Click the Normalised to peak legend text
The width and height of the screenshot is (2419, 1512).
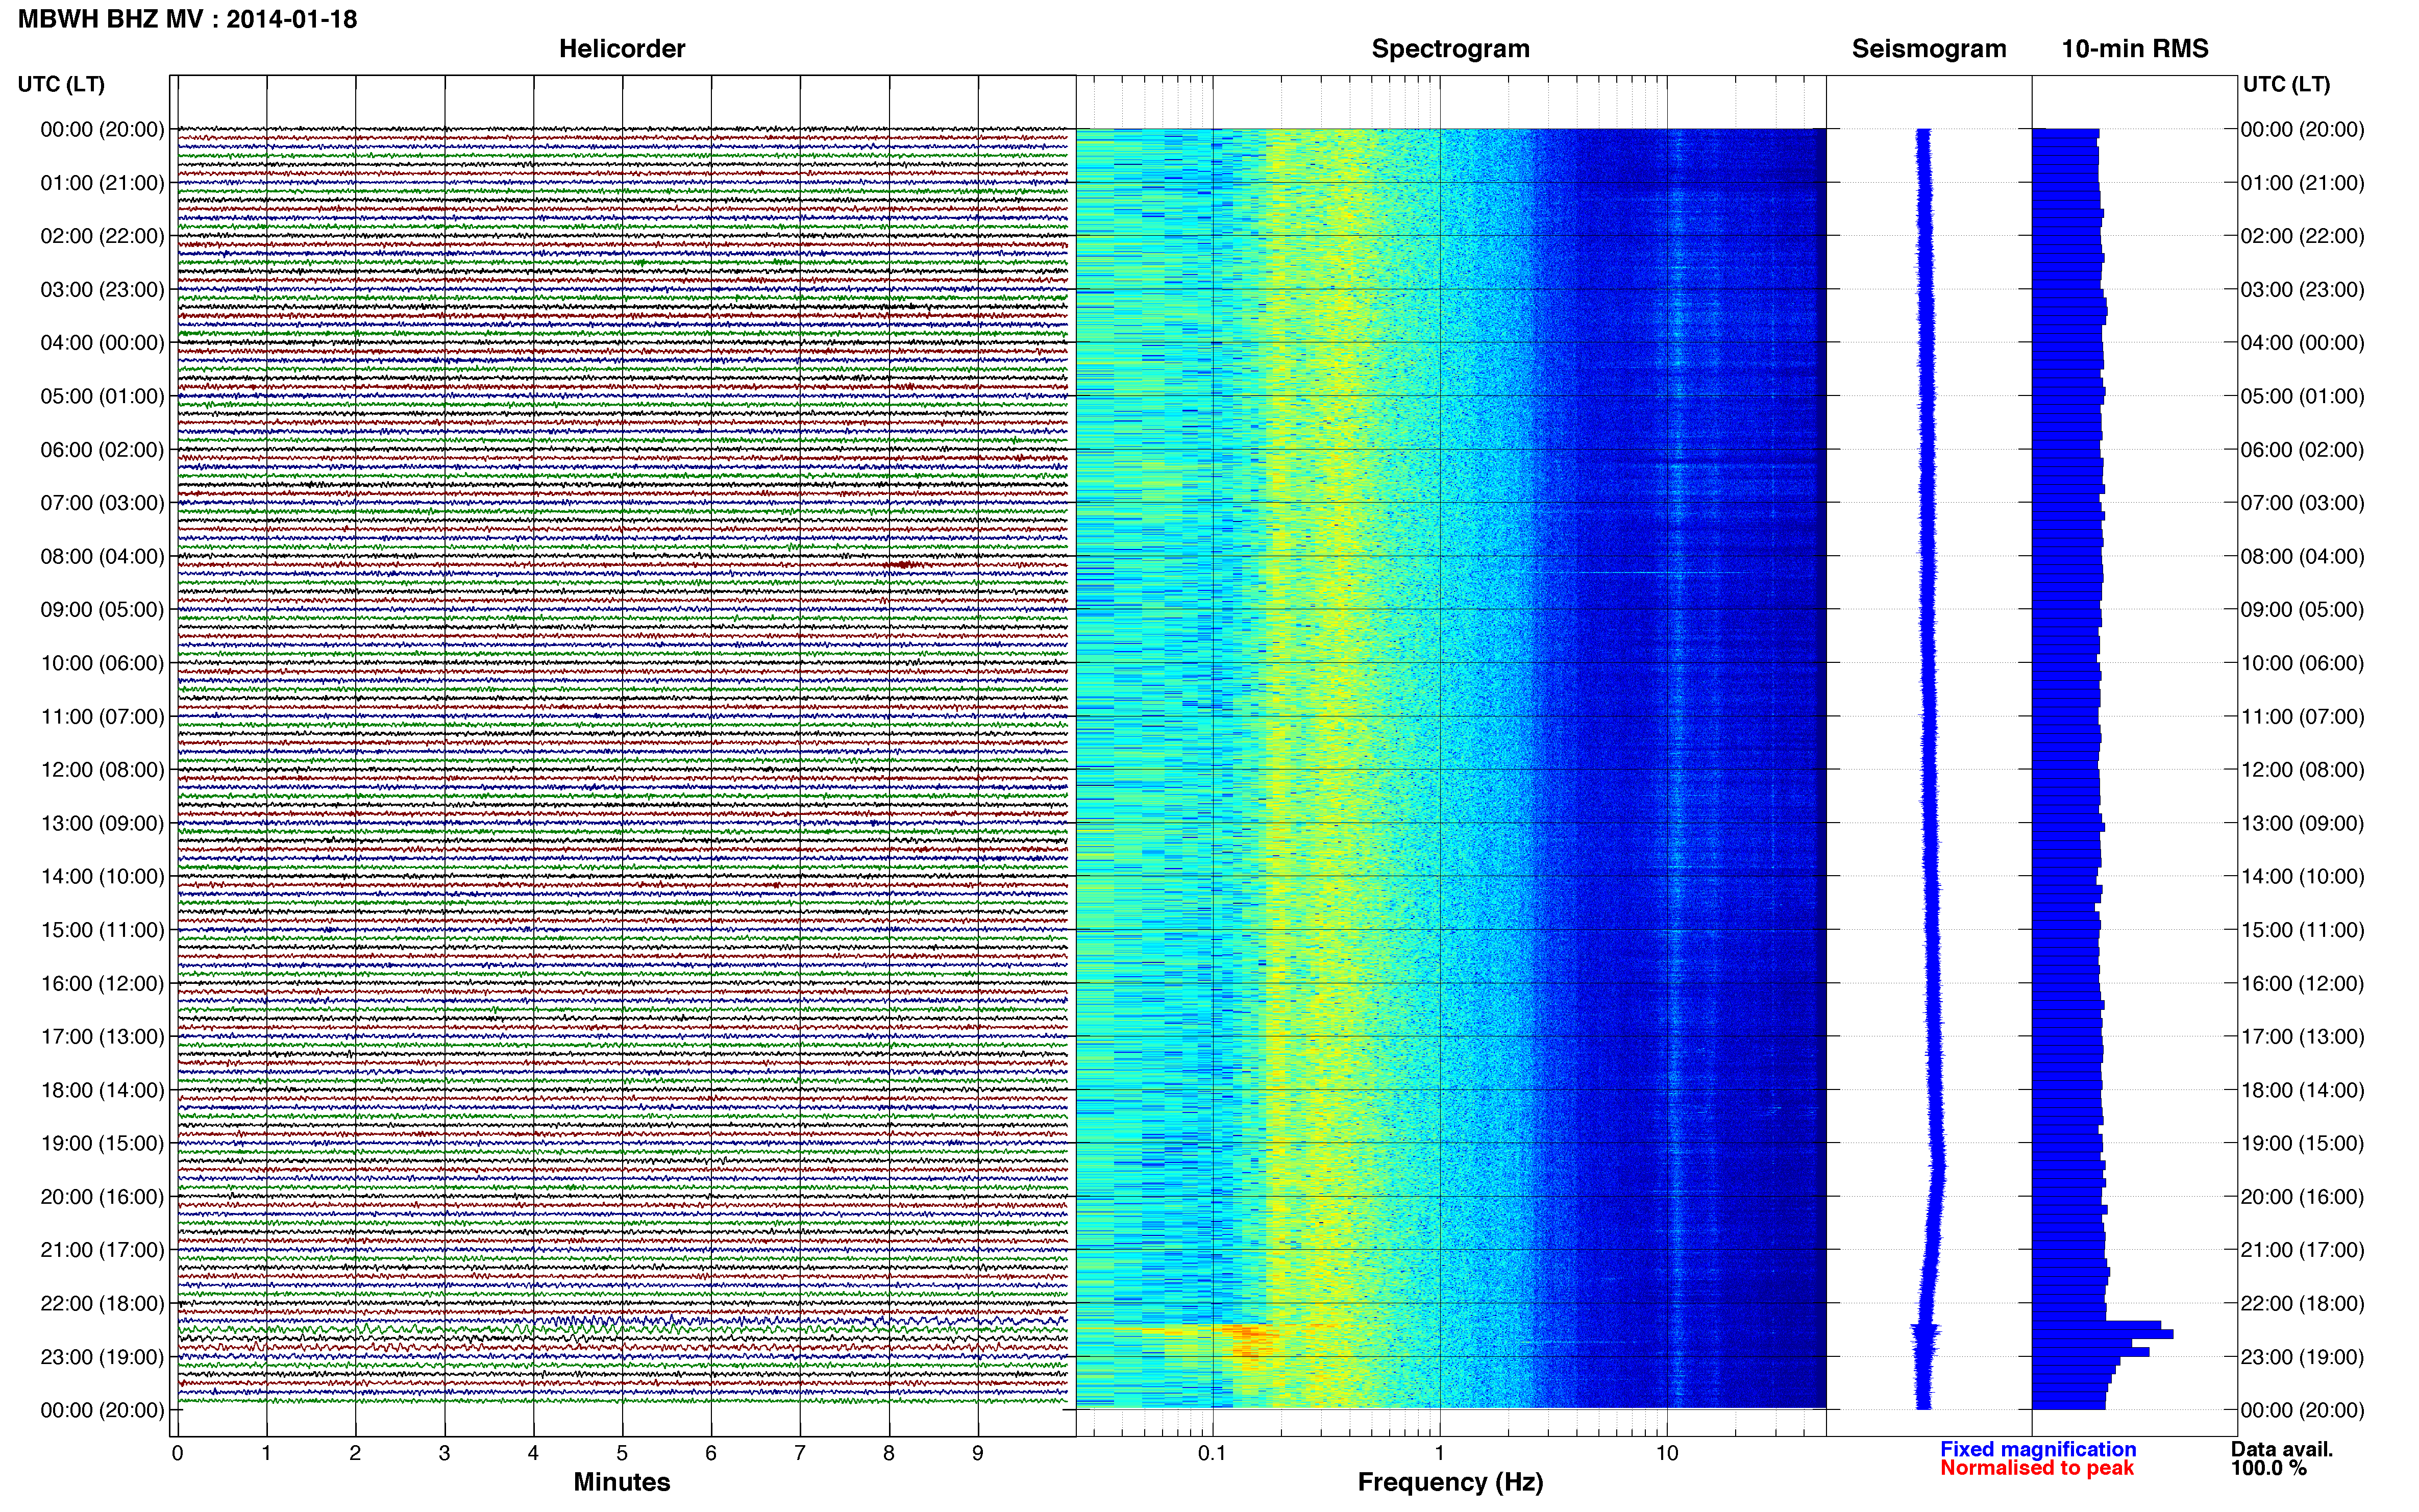[2037, 1468]
